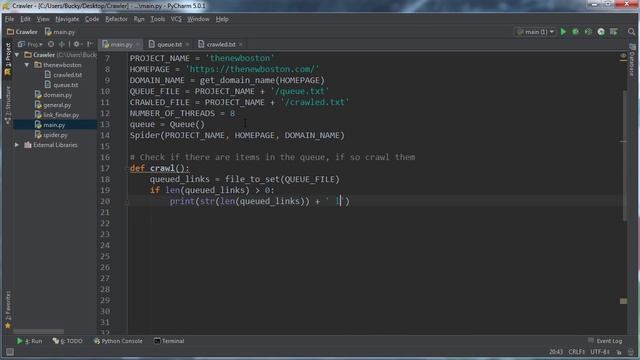Open the Refactor menu
640x360 pixels.
116,19
